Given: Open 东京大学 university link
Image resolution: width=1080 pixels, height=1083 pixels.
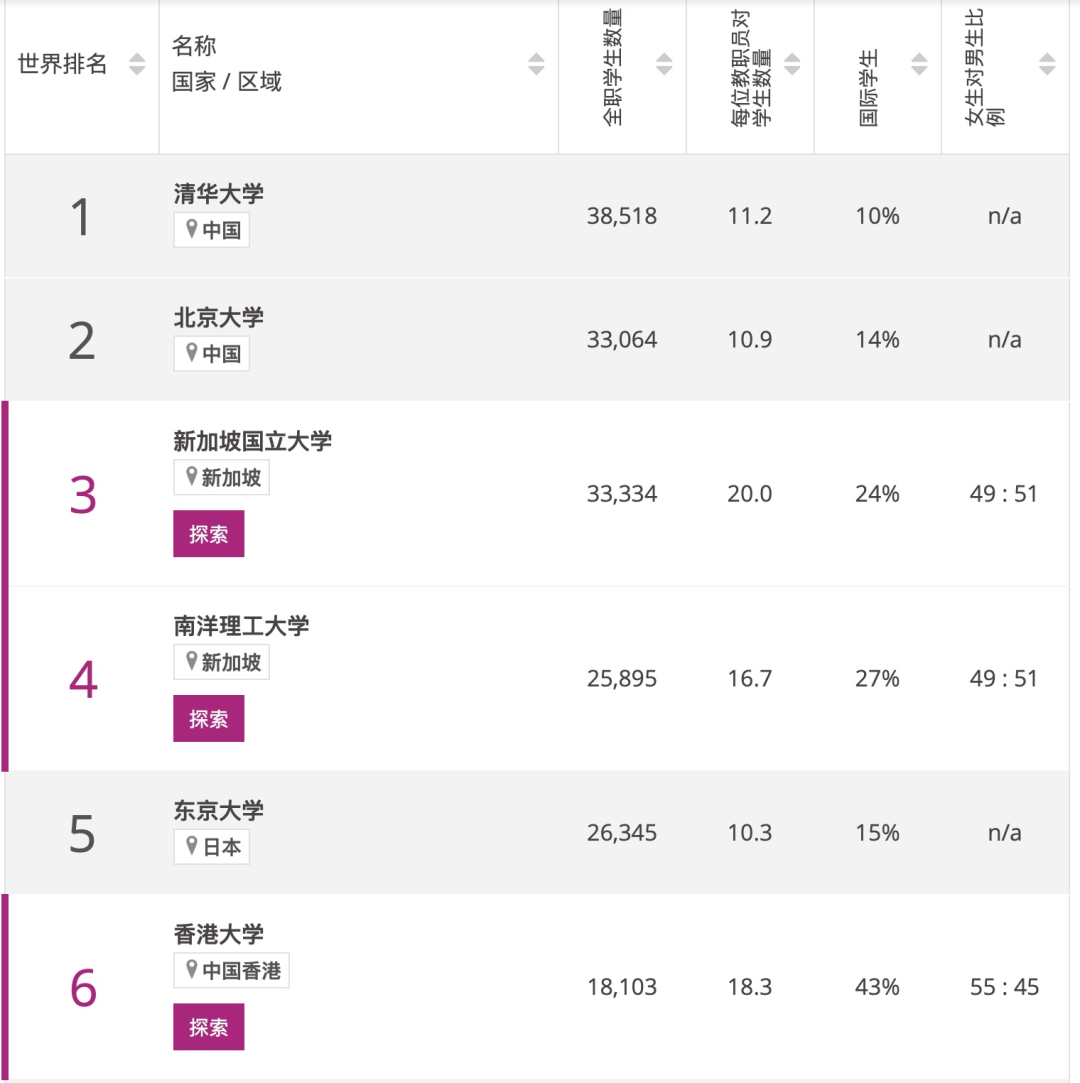Looking at the screenshot, I should [x=218, y=810].
